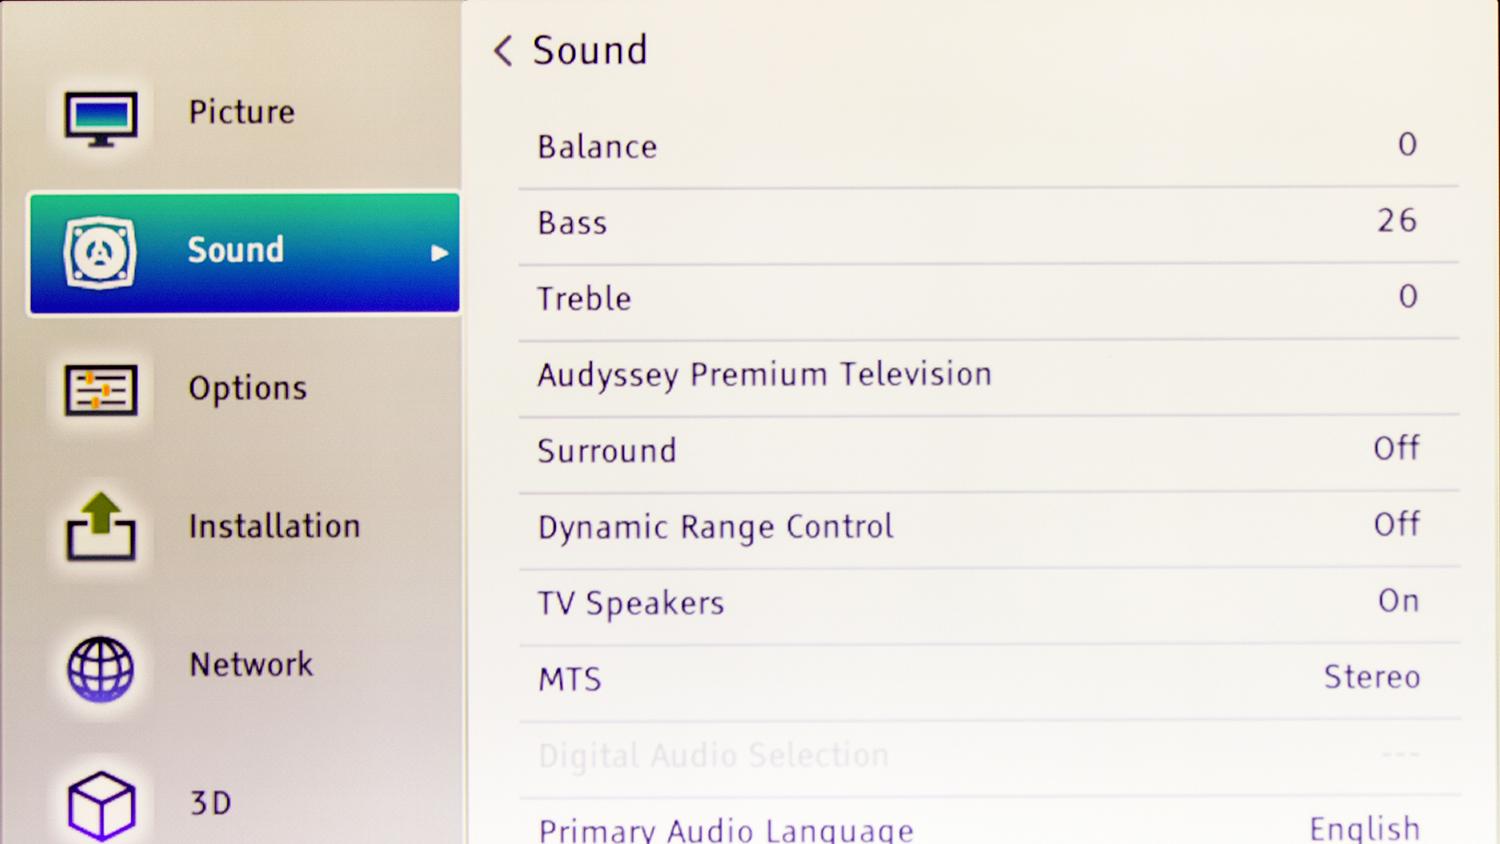Toggle the Surround Off setting
1500x844 pixels.
click(1396, 448)
